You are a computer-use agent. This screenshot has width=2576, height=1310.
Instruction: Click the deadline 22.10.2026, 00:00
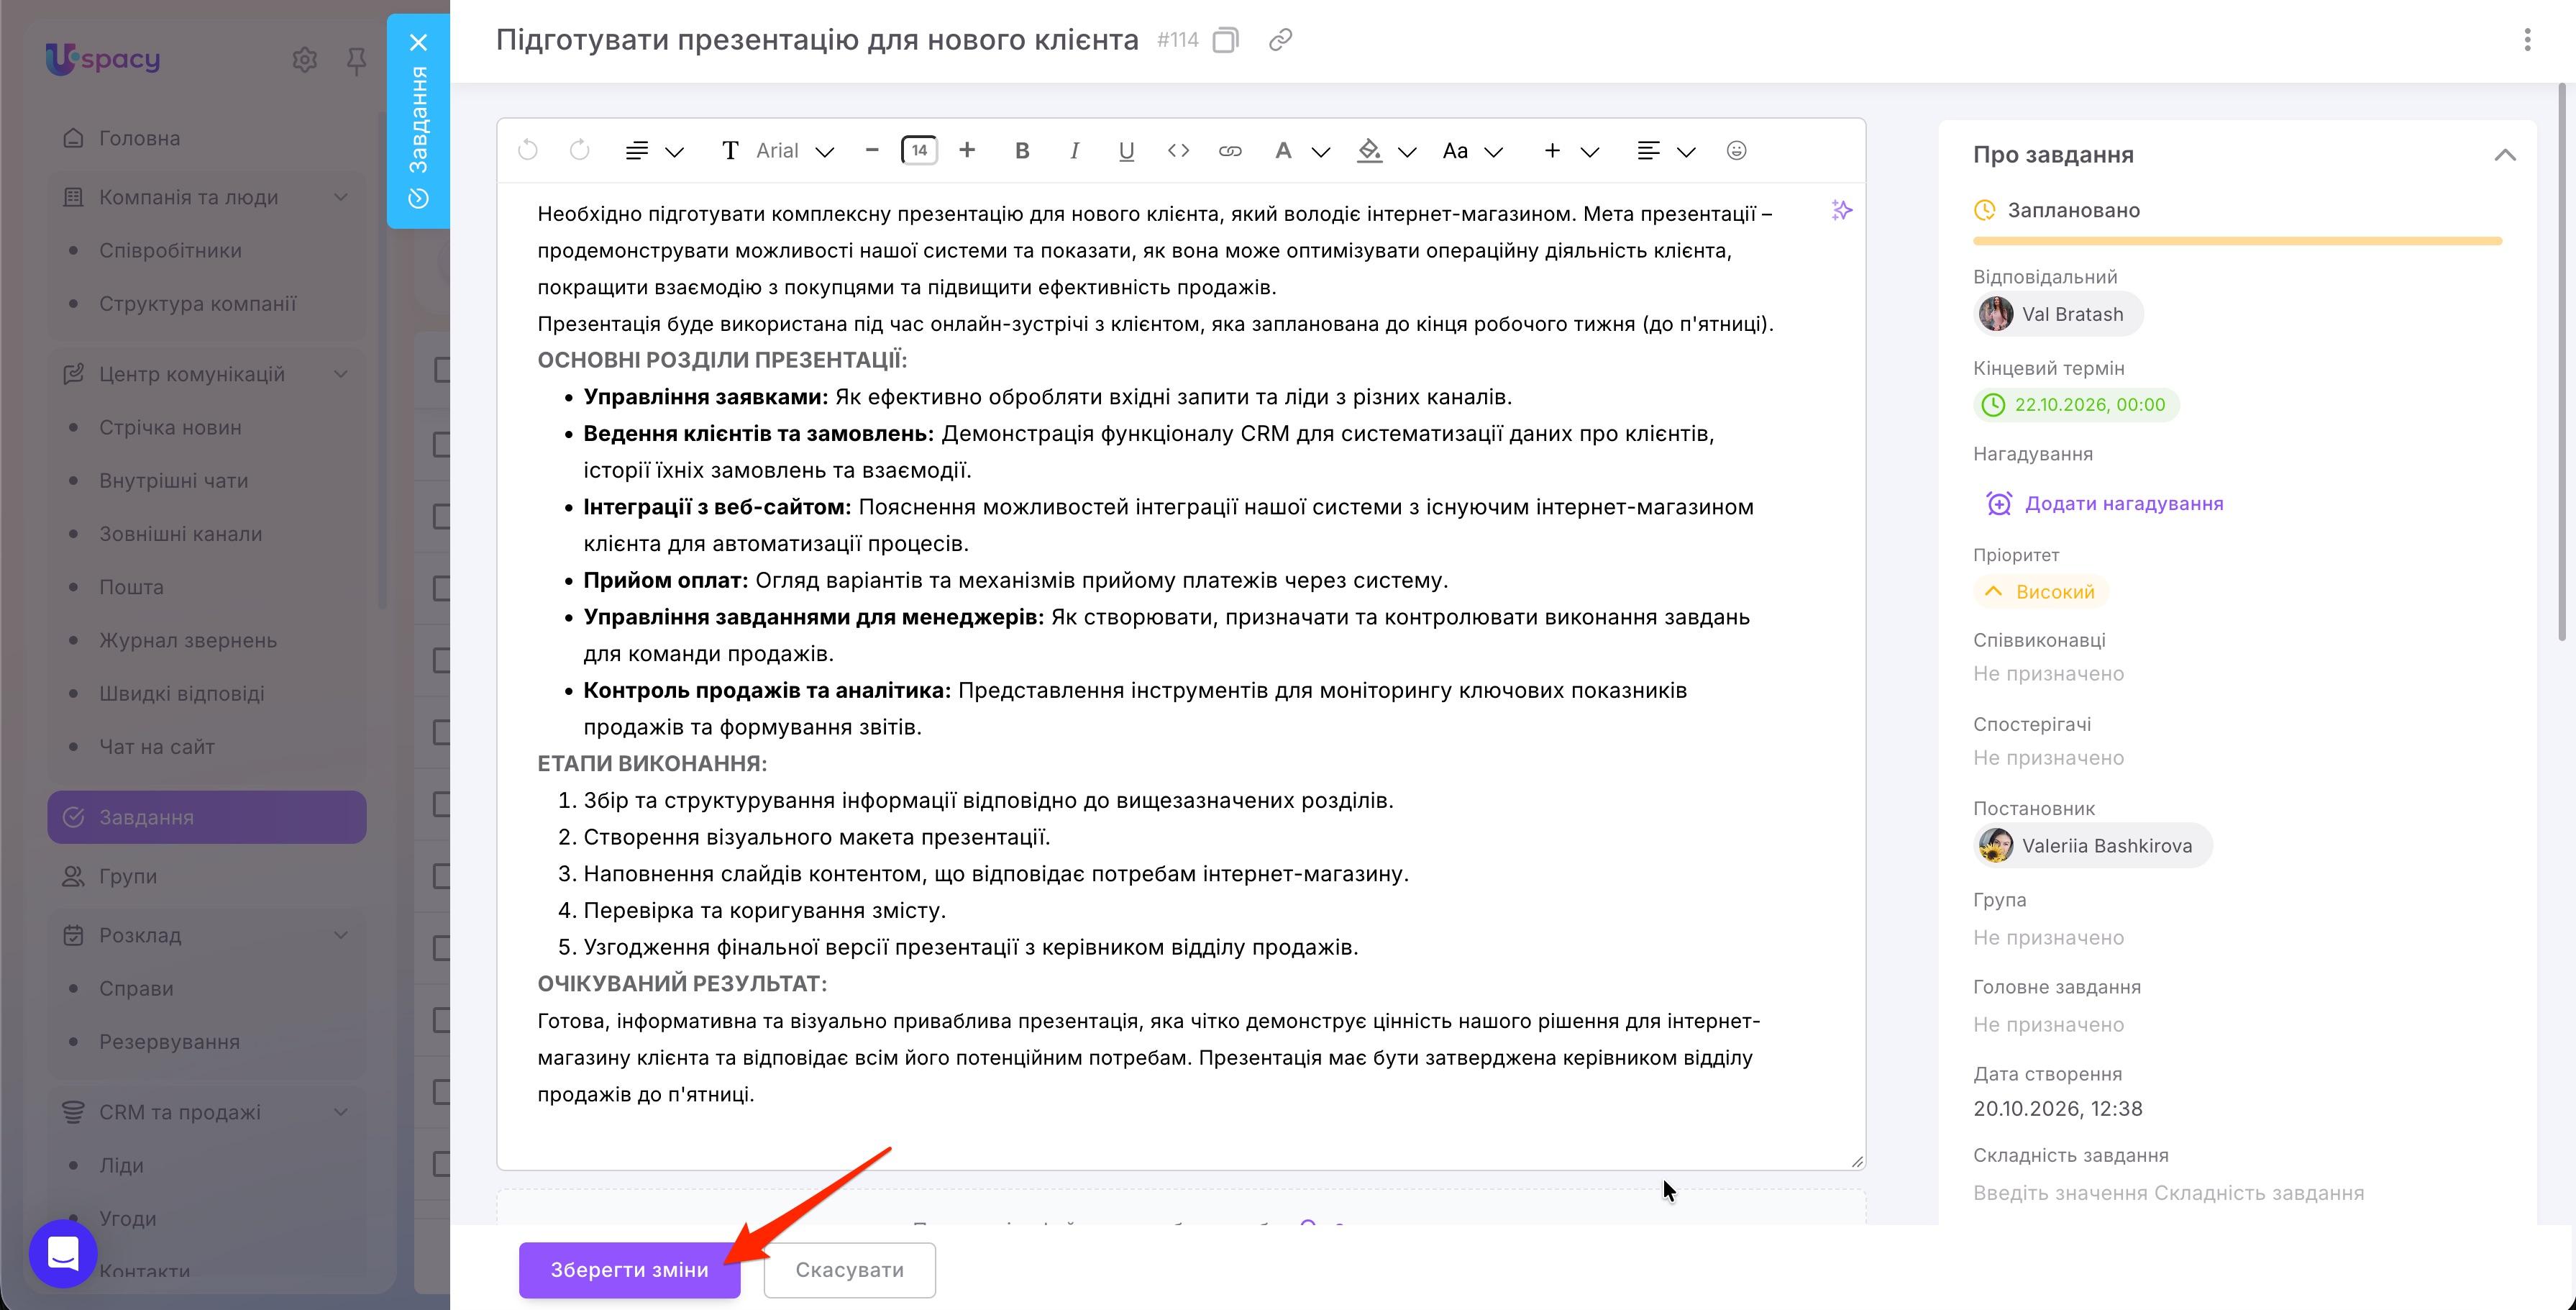coord(2076,404)
